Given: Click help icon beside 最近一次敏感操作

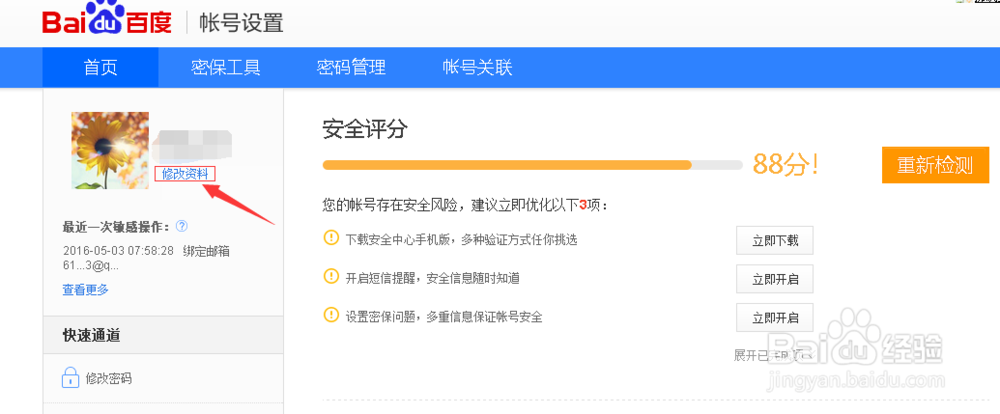Looking at the screenshot, I should (x=181, y=226).
